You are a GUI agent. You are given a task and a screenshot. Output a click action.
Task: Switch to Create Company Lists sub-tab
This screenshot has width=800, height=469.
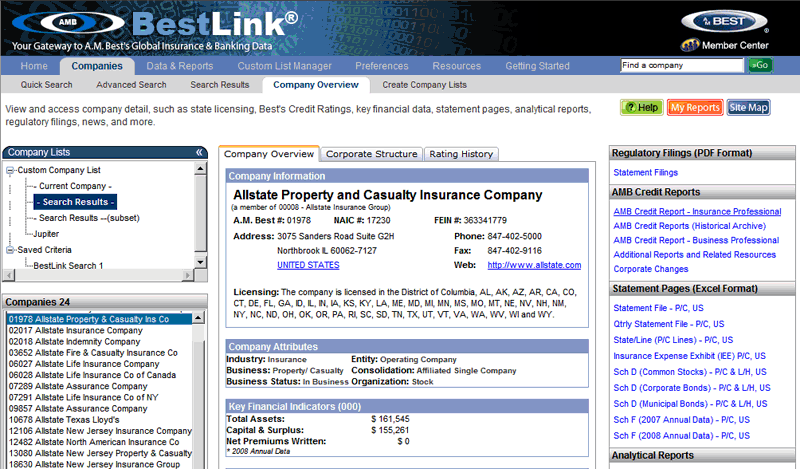click(424, 85)
